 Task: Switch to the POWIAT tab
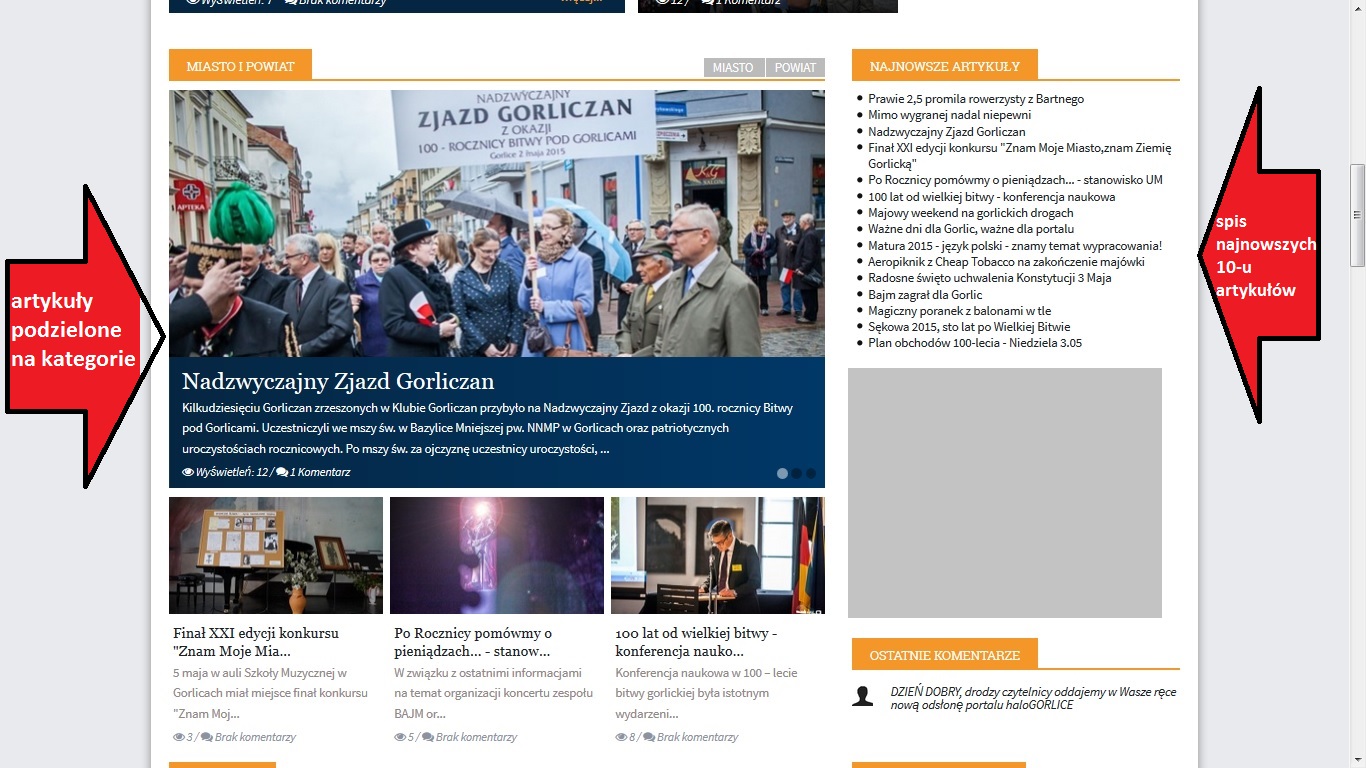[795, 68]
